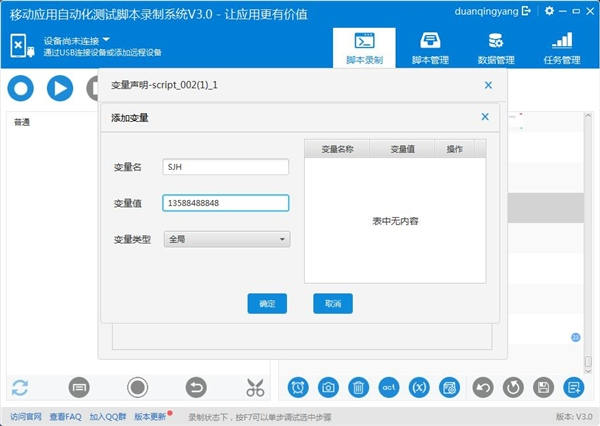Click the camera screenshot icon
This screenshot has width=600, height=426.
coord(327,387)
